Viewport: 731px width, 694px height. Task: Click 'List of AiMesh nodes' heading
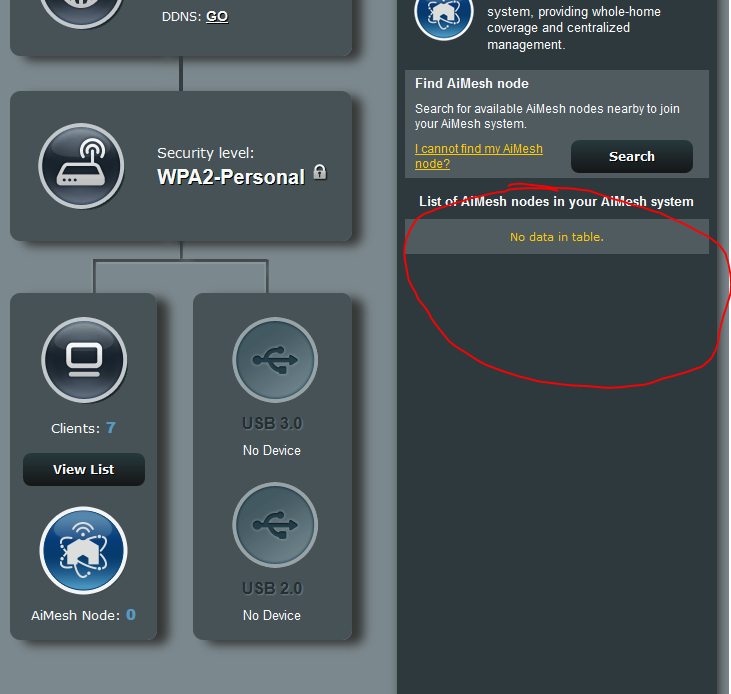click(x=556, y=201)
